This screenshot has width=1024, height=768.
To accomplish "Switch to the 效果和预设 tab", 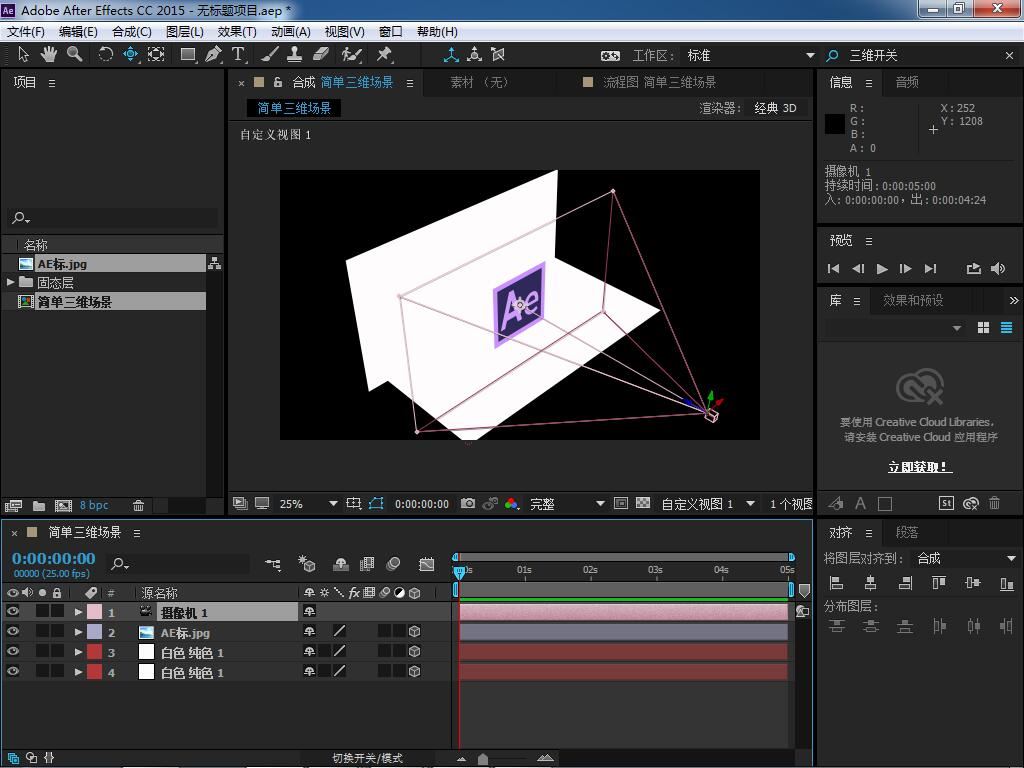I will 913,300.
